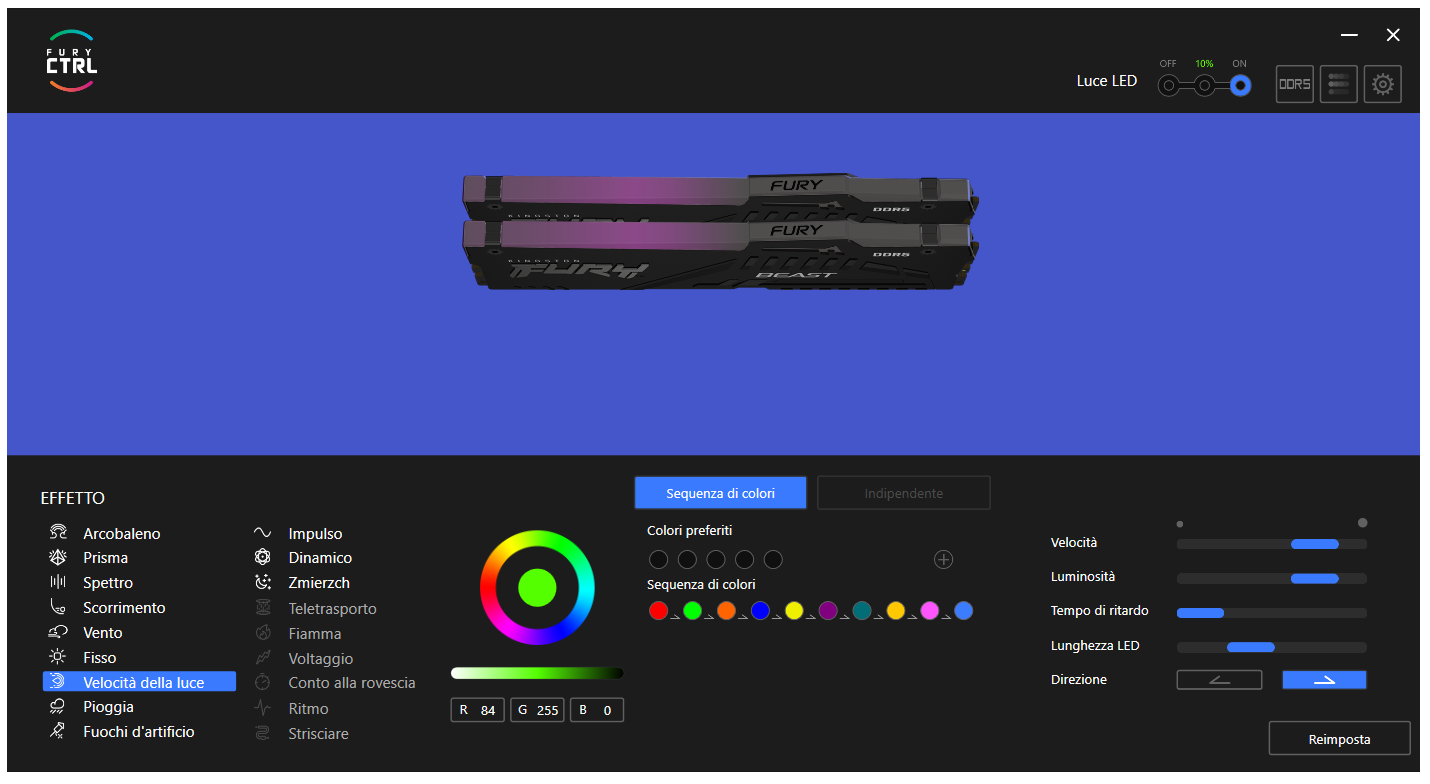Click the Dinamico effect icon
Image resolution: width=1430 pixels, height=784 pixels.
click(x=263, y=557)
